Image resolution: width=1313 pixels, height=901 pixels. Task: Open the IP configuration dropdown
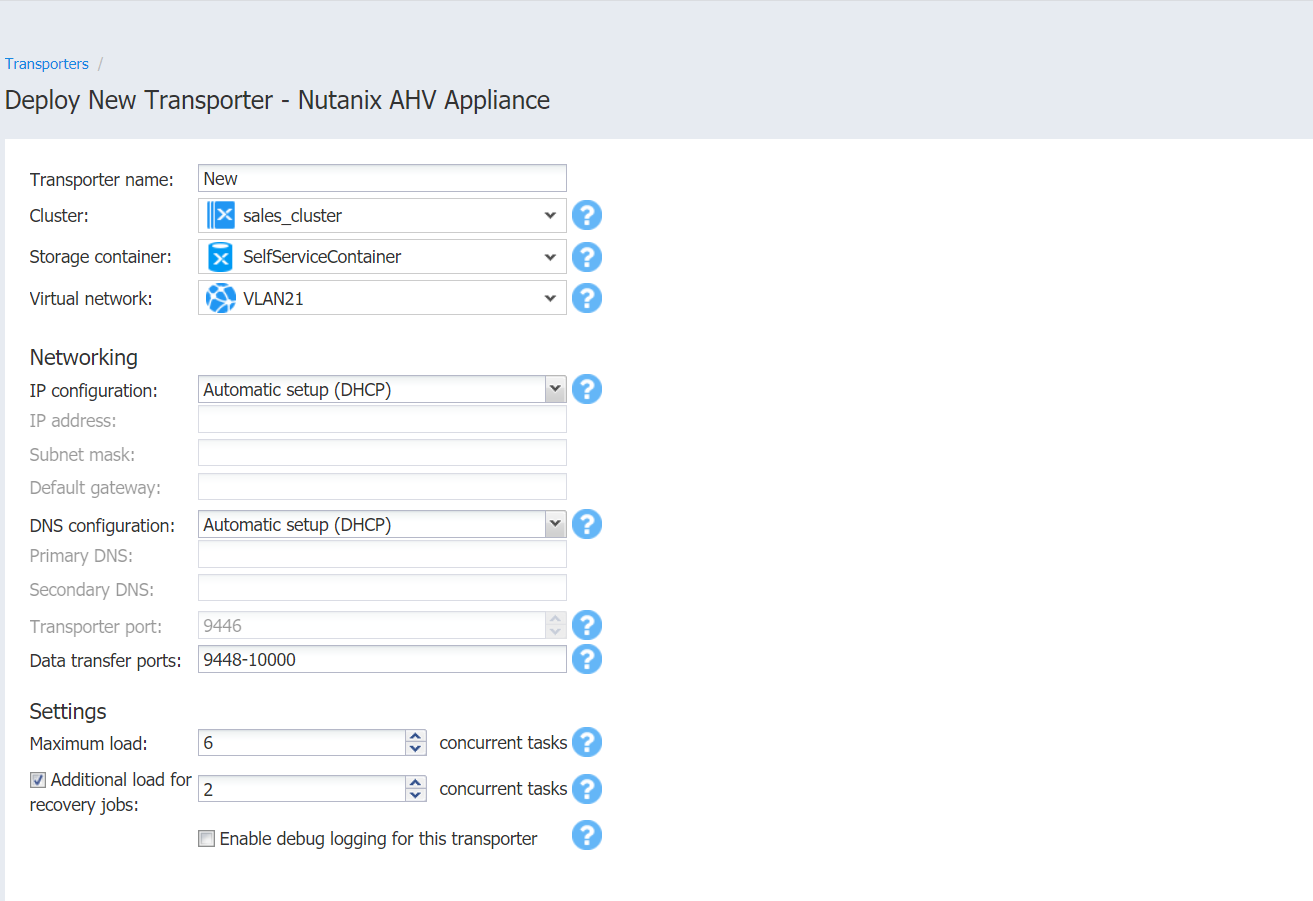pyautogui.click(x=556, y=390)
